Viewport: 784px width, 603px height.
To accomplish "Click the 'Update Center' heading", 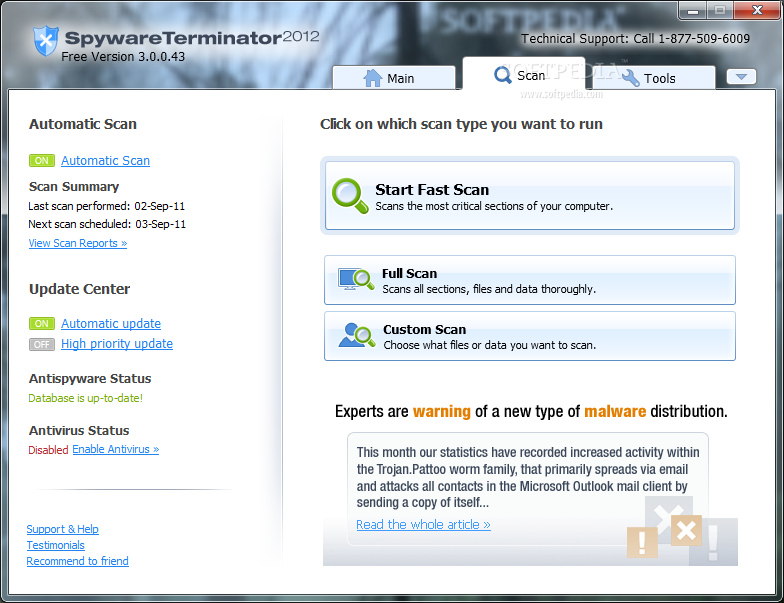I will tap(80, 289).
